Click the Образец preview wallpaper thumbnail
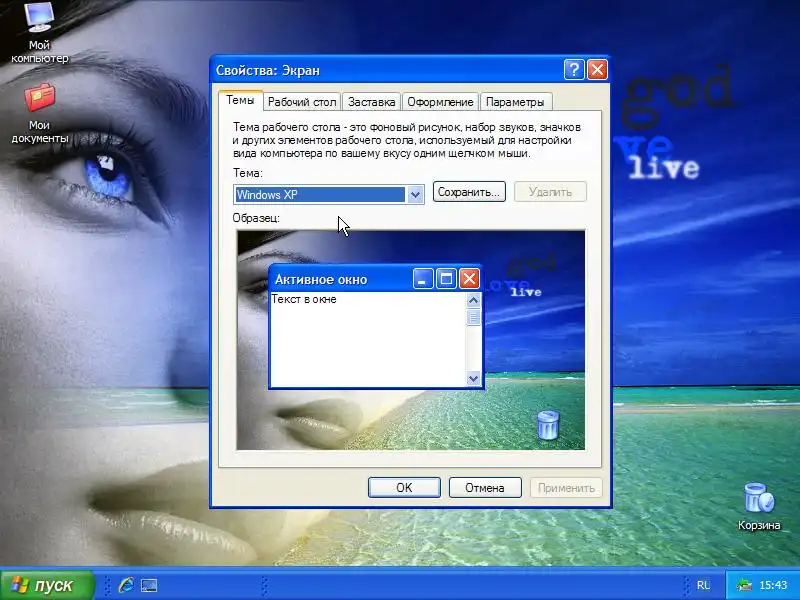This screenshot has height=600, width=800. click(411, 340)
